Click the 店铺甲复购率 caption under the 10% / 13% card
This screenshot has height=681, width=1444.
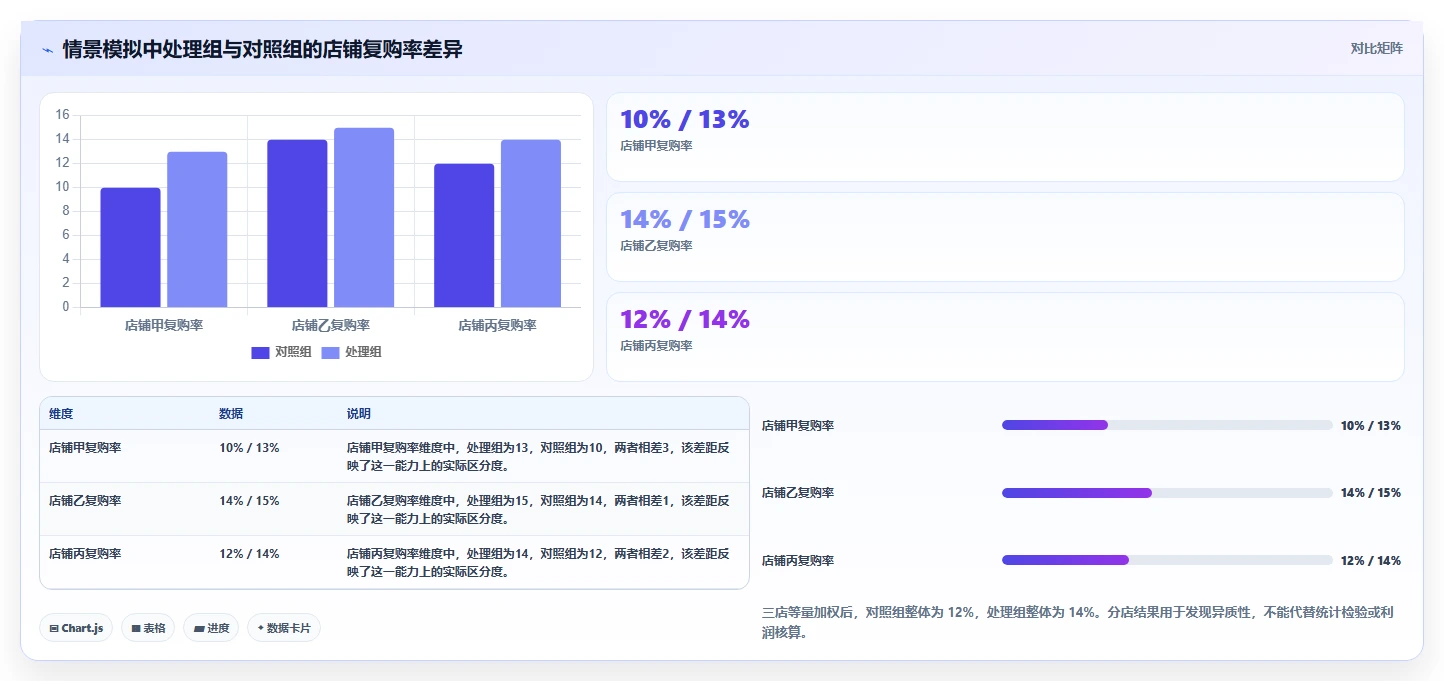pyautogui.click(x=656, y=146)
